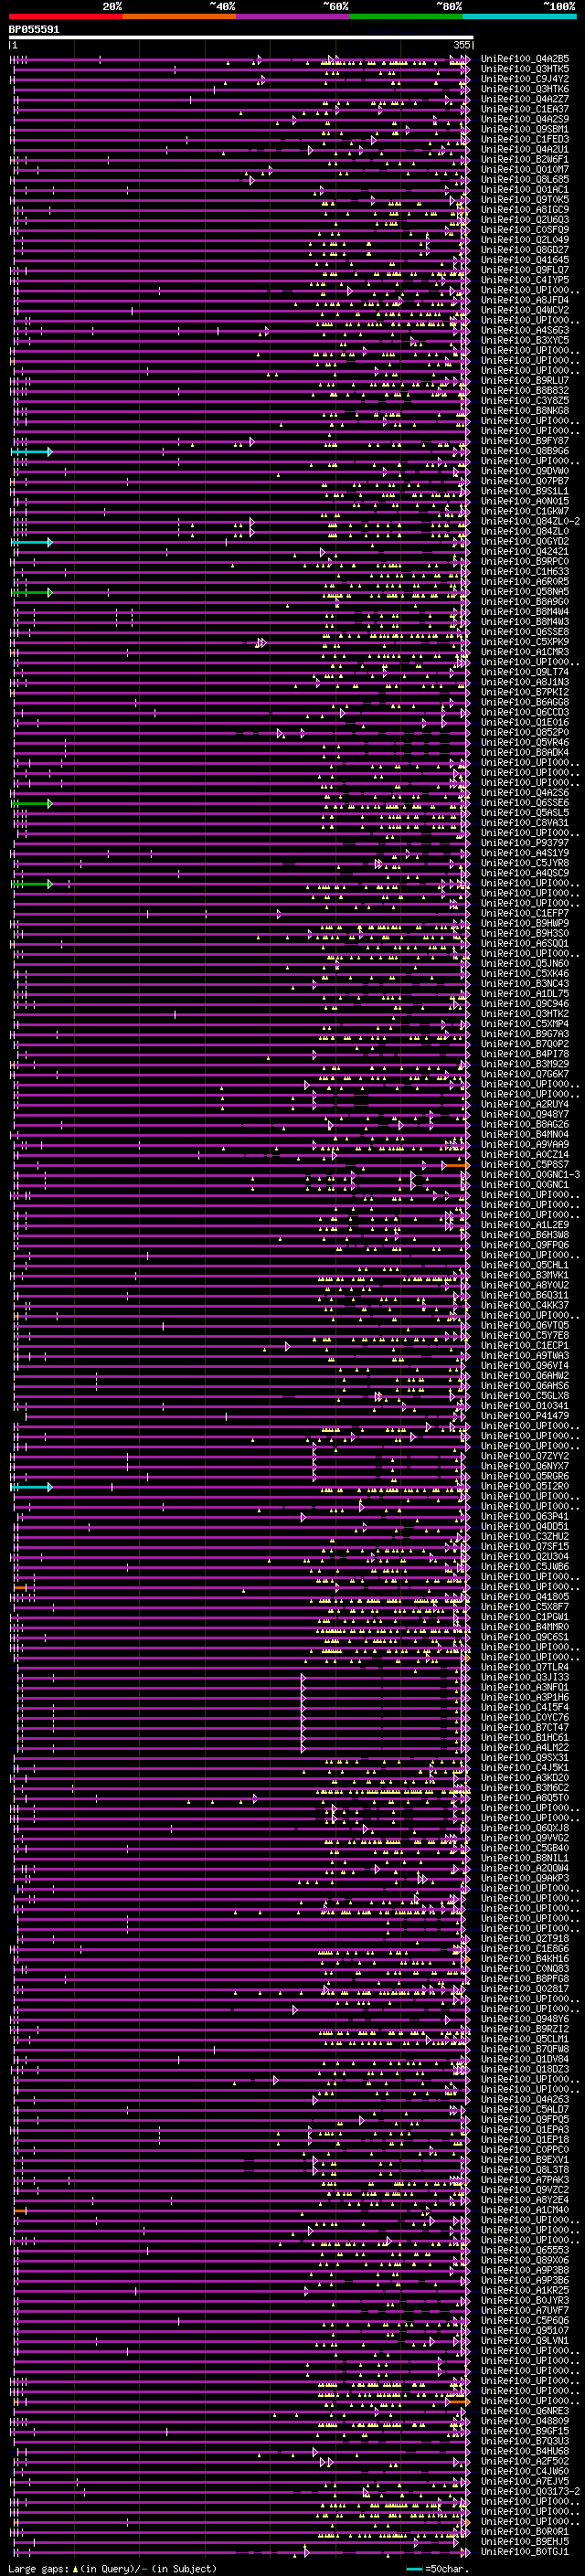Select the UniRef100_O48809 label
Screen dimensions: 585x2576
(525, 2421)
